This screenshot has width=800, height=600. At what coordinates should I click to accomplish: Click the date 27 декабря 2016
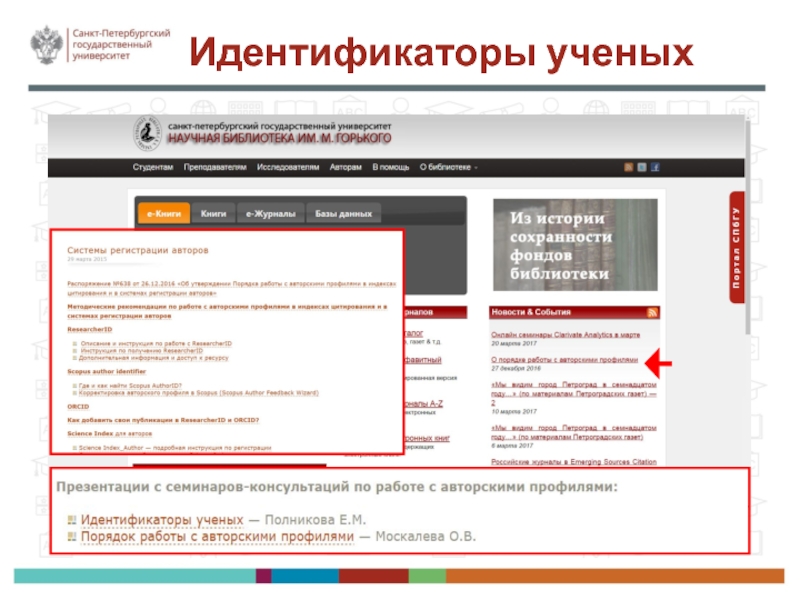point(516,368)
